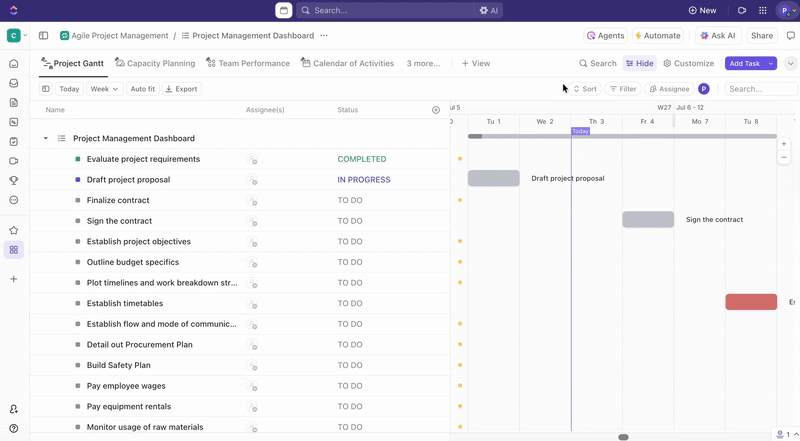The image size is (800, 441).
Task: Focus the global Search field
Action: [x=386, y=10]
